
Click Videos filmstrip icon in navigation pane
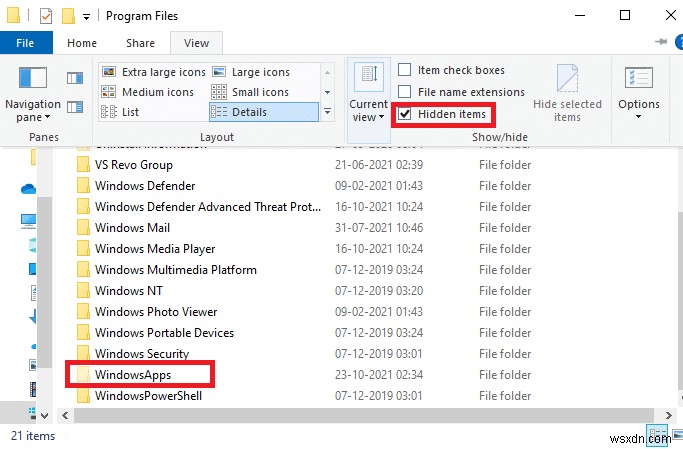pos(33,389)
